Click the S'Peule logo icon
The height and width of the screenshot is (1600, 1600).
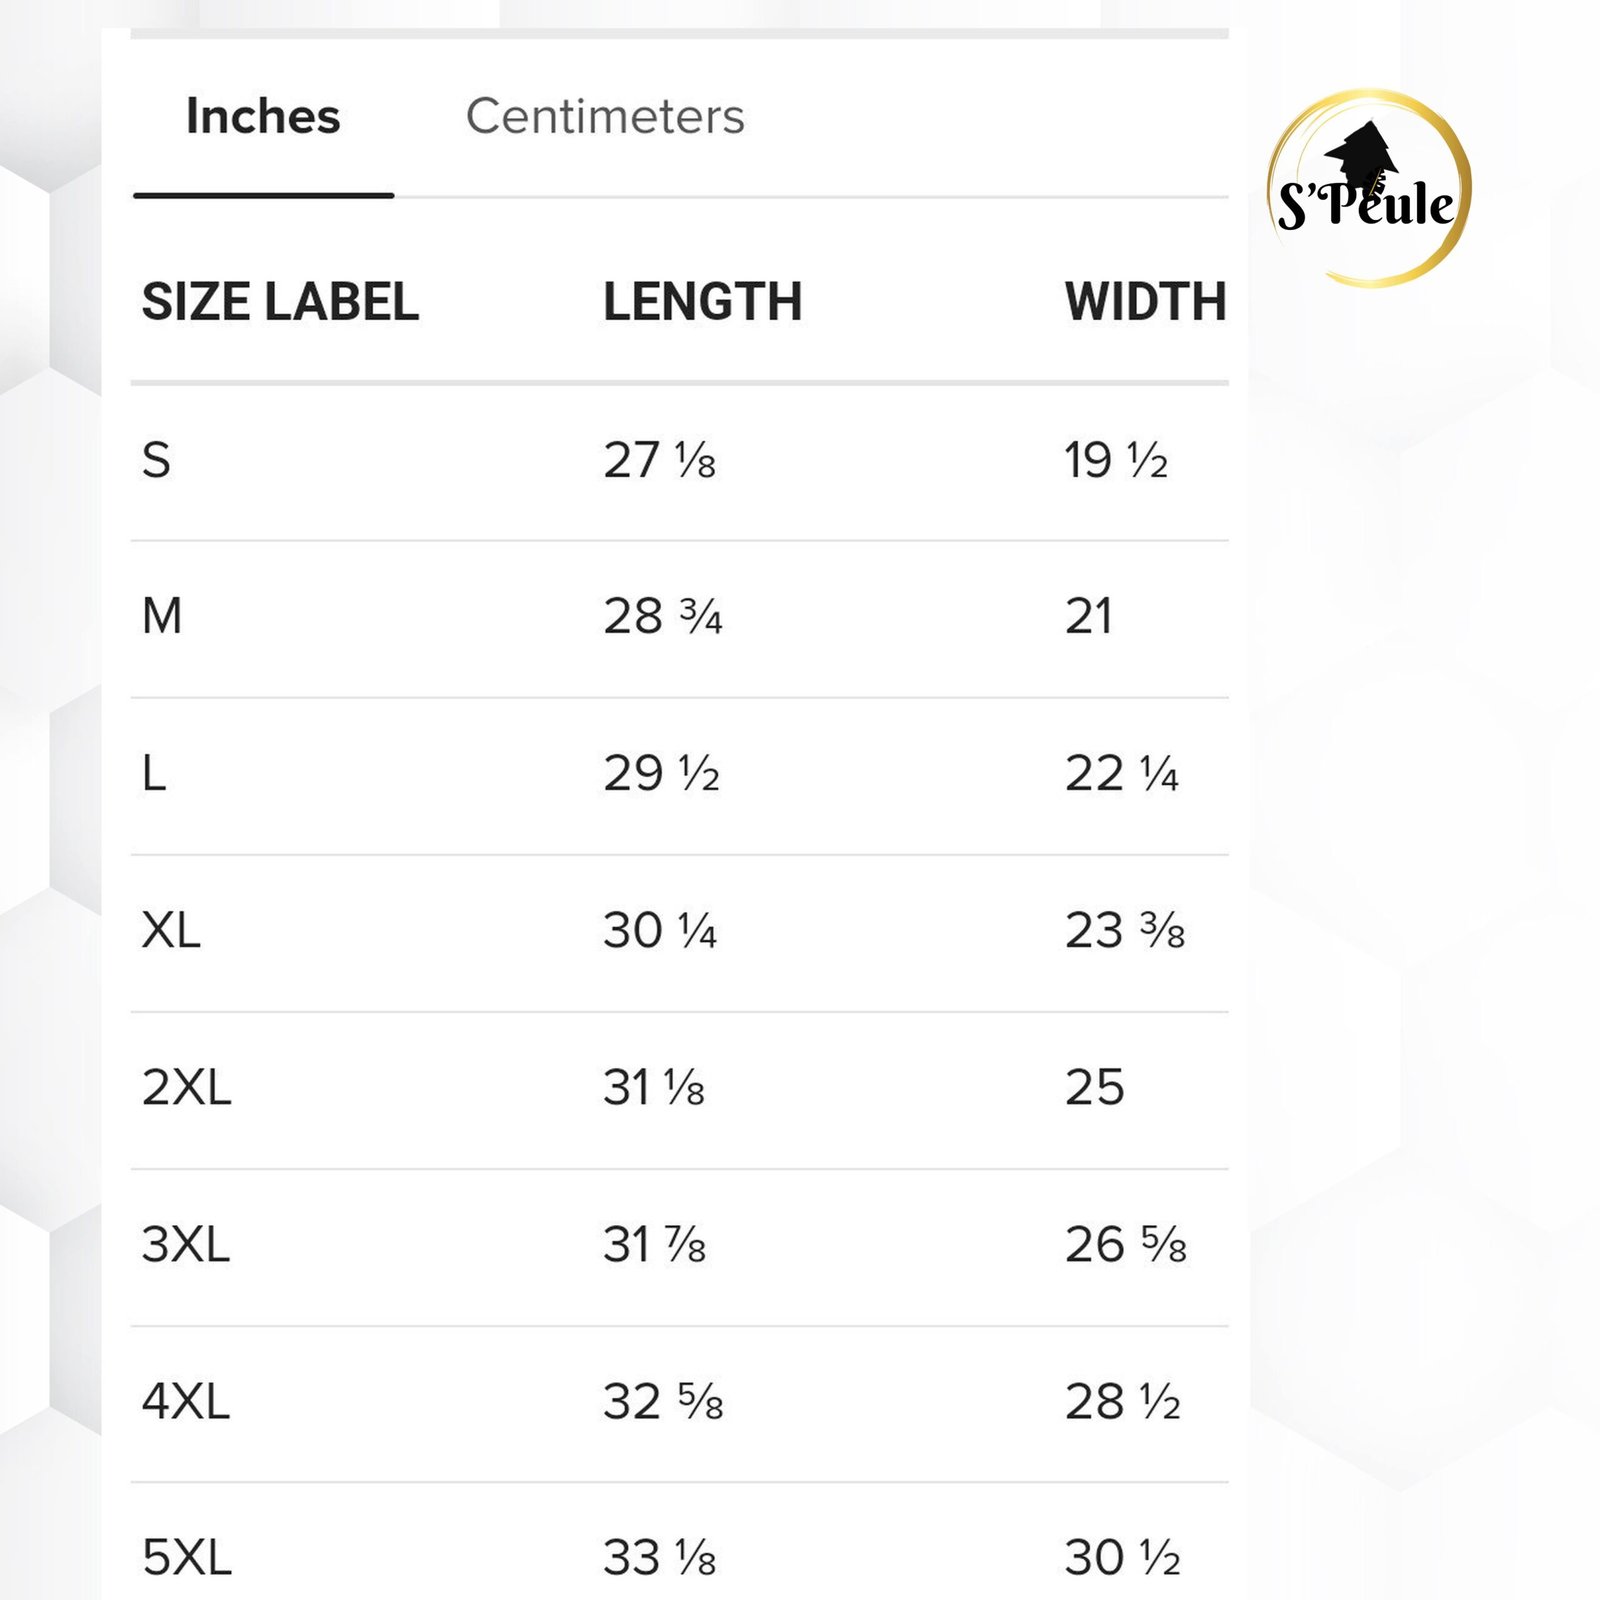tap(1368, 188)
